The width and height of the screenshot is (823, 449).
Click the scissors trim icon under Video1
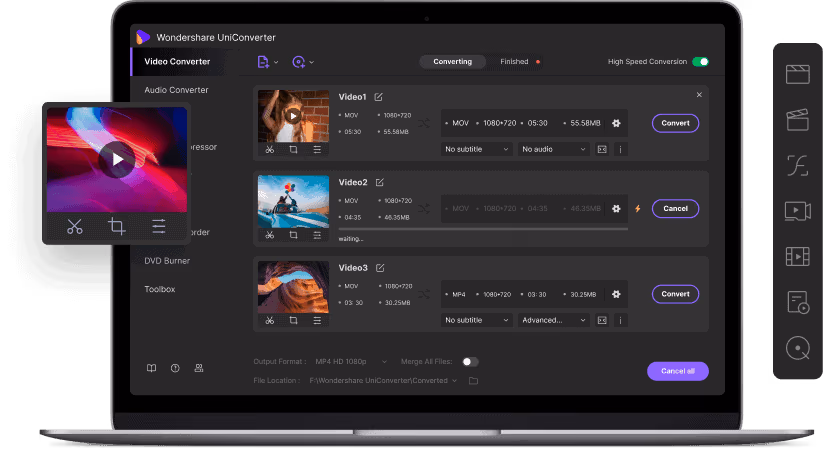[269, 150]
